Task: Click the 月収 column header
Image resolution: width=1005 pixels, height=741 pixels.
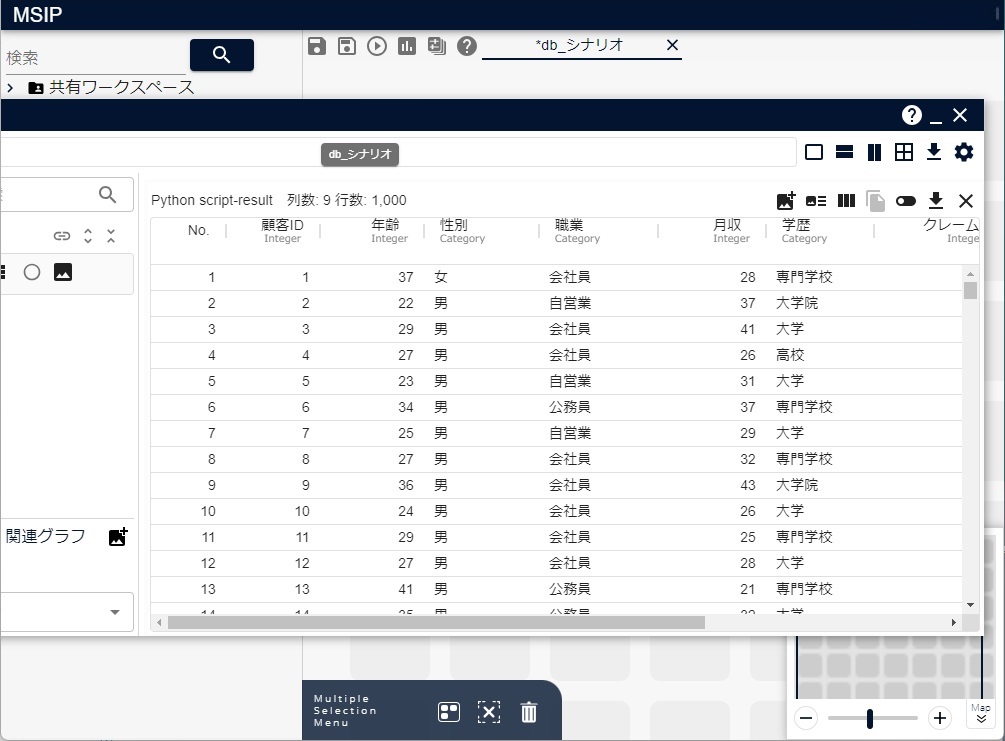Action: pos(731,231)
